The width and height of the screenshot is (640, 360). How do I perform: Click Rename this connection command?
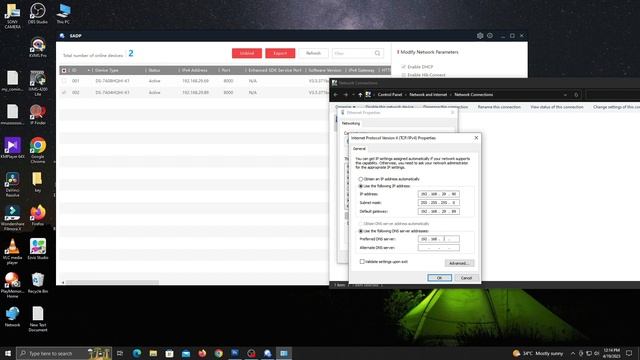(x=499, y=107)
